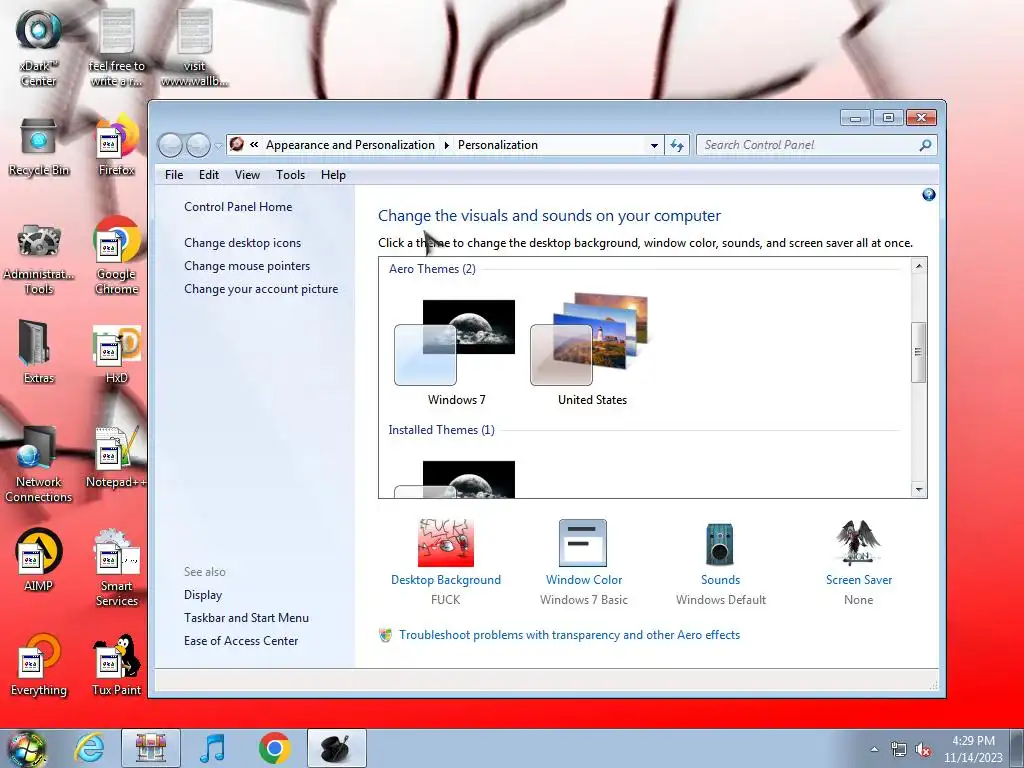Open the Edit menu

pyautogui.click(x=209, y=175)
